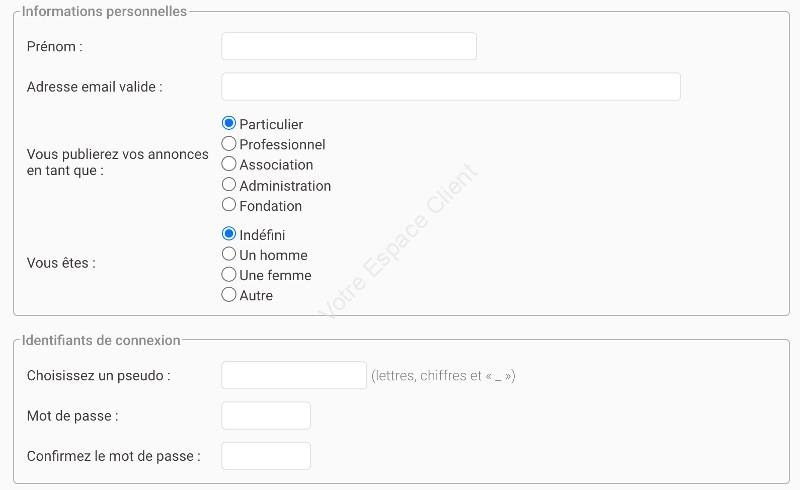Click the Prénom text field
Viewport: 800px width, 490px height.
pos(349,46)
